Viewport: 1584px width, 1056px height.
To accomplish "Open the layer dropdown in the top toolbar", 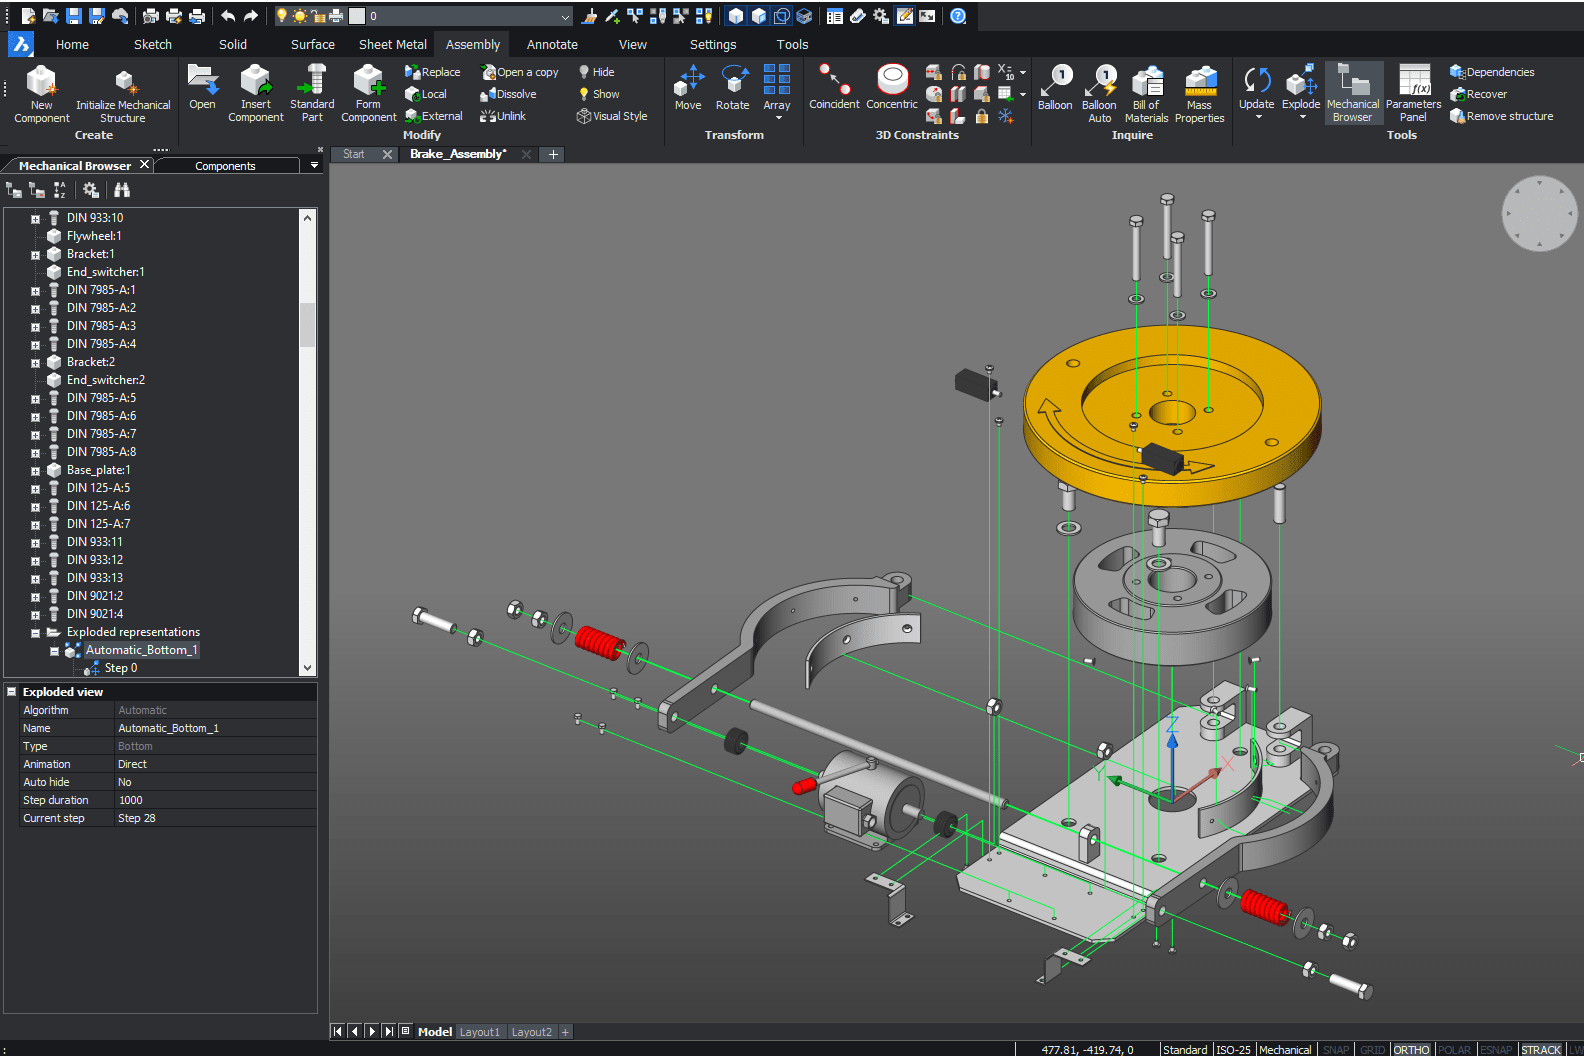I will pos(565,16).
